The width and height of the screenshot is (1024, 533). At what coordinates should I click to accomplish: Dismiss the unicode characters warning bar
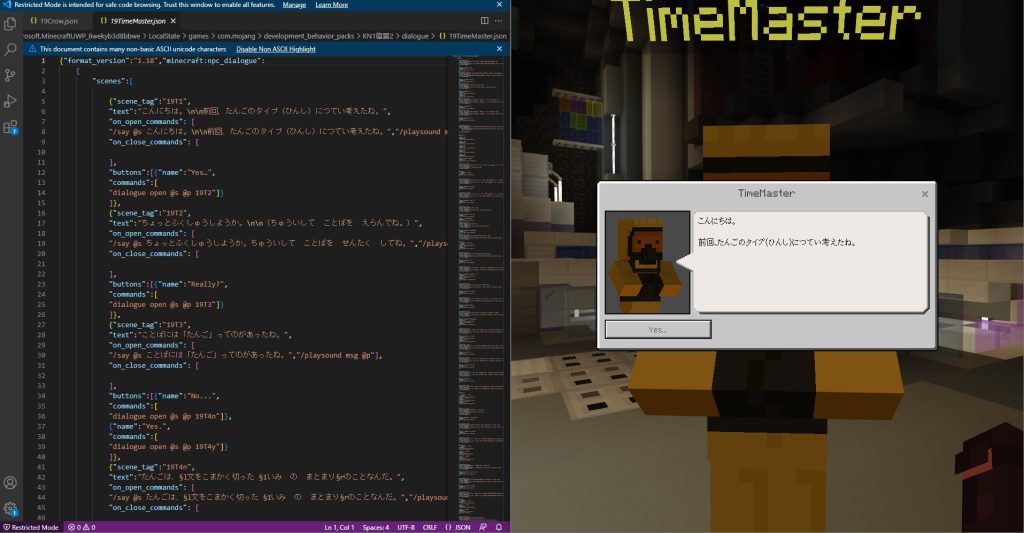coord(500,49)
